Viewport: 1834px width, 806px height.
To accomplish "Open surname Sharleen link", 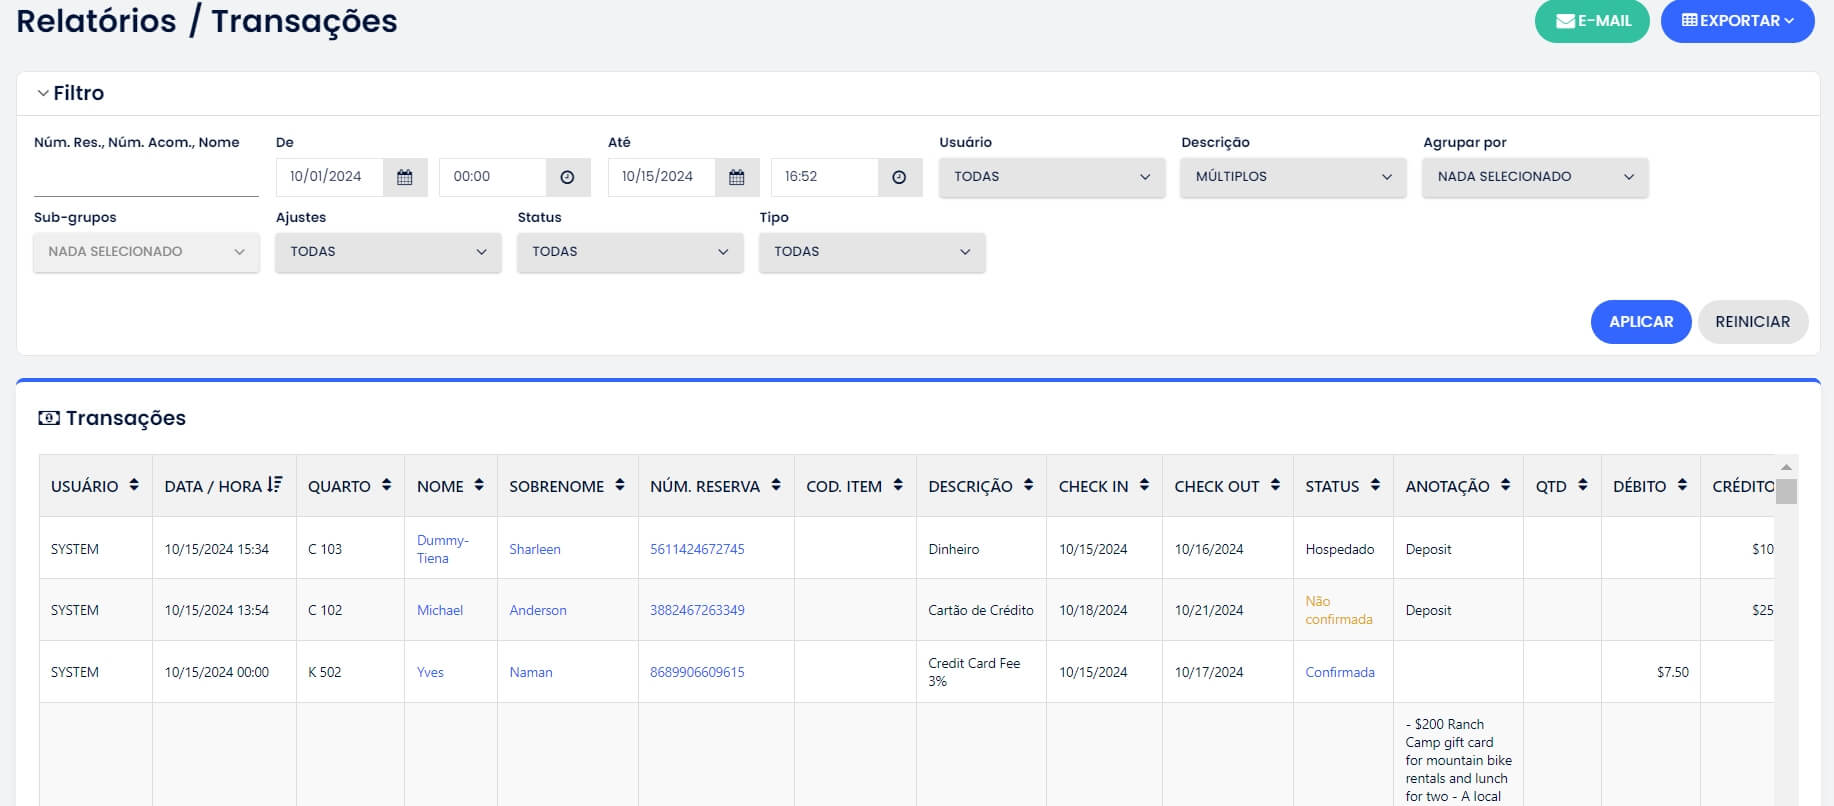I will pos(535,549).
